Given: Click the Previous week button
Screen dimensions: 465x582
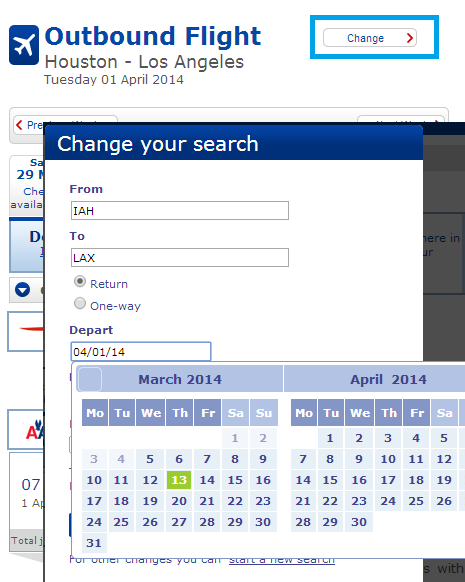Looking at the screenshot, I should coord(65,125).
